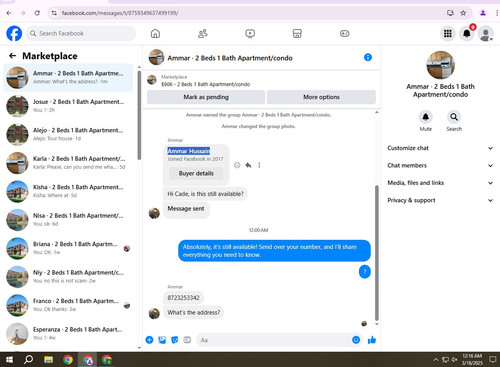Open File Explorer from taskbar

[x=49, y=359]
